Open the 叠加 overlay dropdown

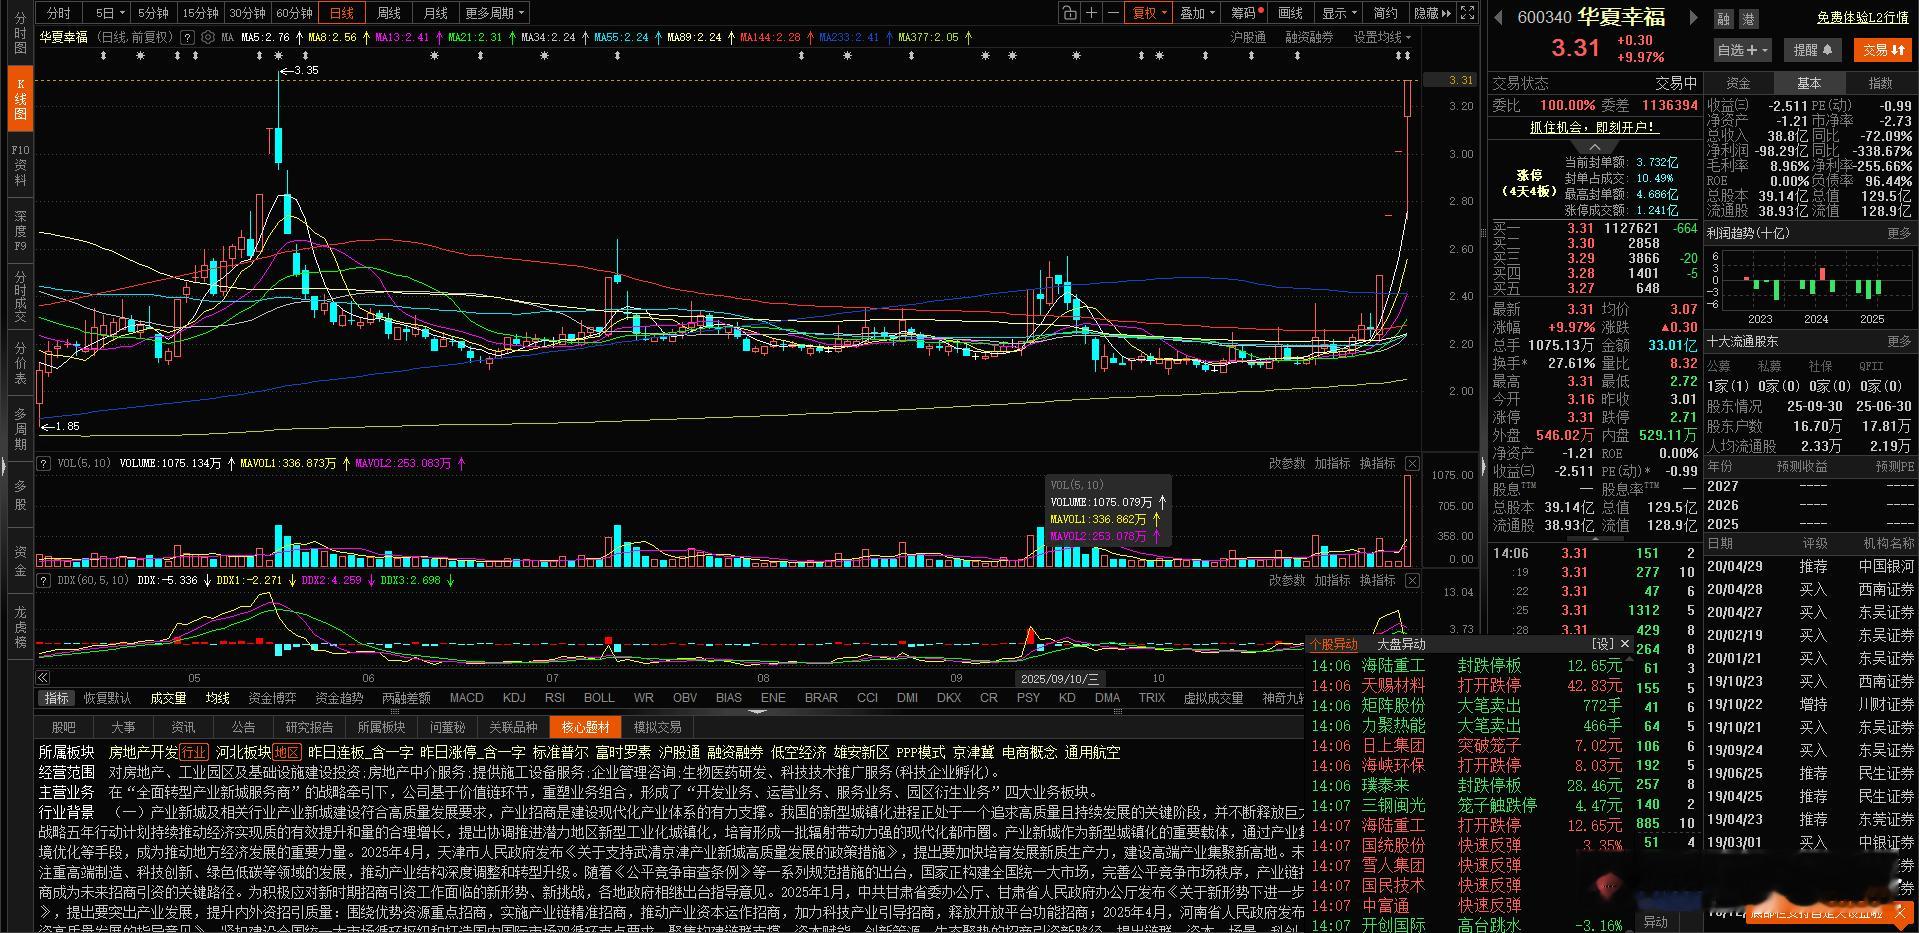coord(1197,13)
